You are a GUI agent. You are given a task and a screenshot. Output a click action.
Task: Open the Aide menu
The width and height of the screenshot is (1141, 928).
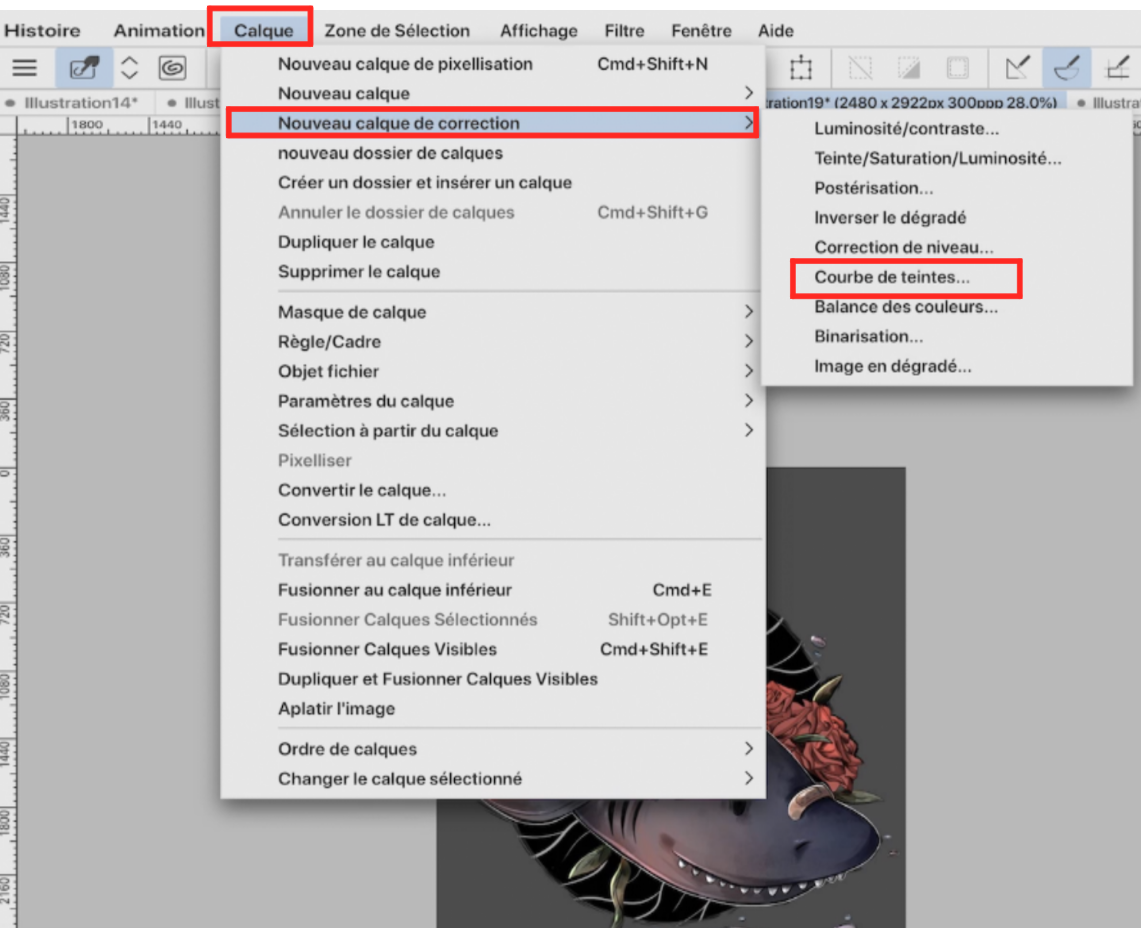(x=776, y=31)
